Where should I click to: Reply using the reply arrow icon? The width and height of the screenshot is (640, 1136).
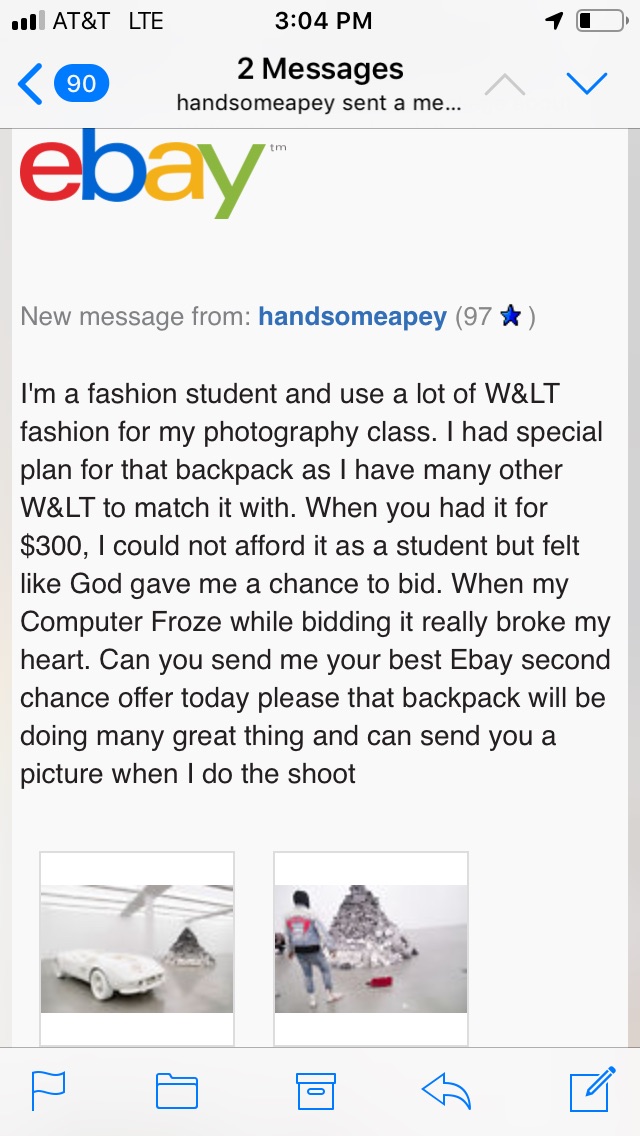[x=446, y=1091]
